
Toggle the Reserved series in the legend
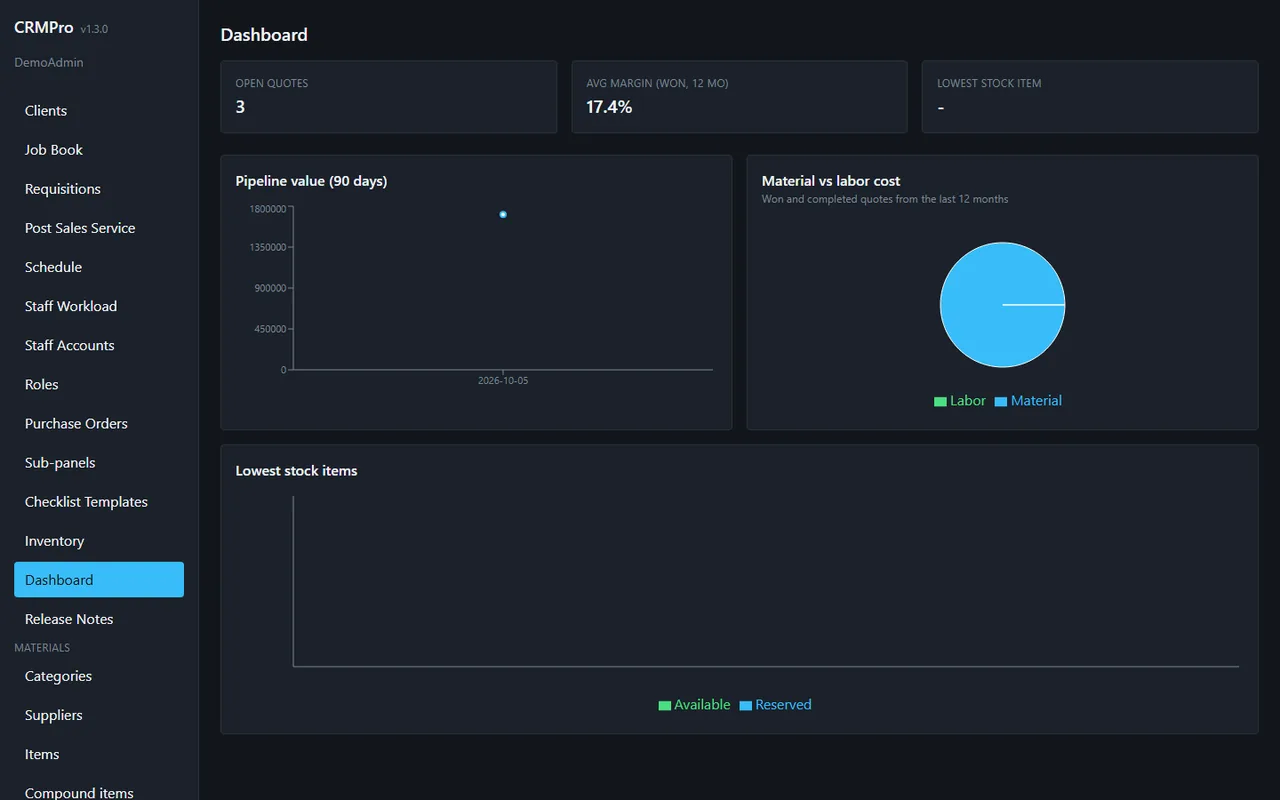point(776,705)
